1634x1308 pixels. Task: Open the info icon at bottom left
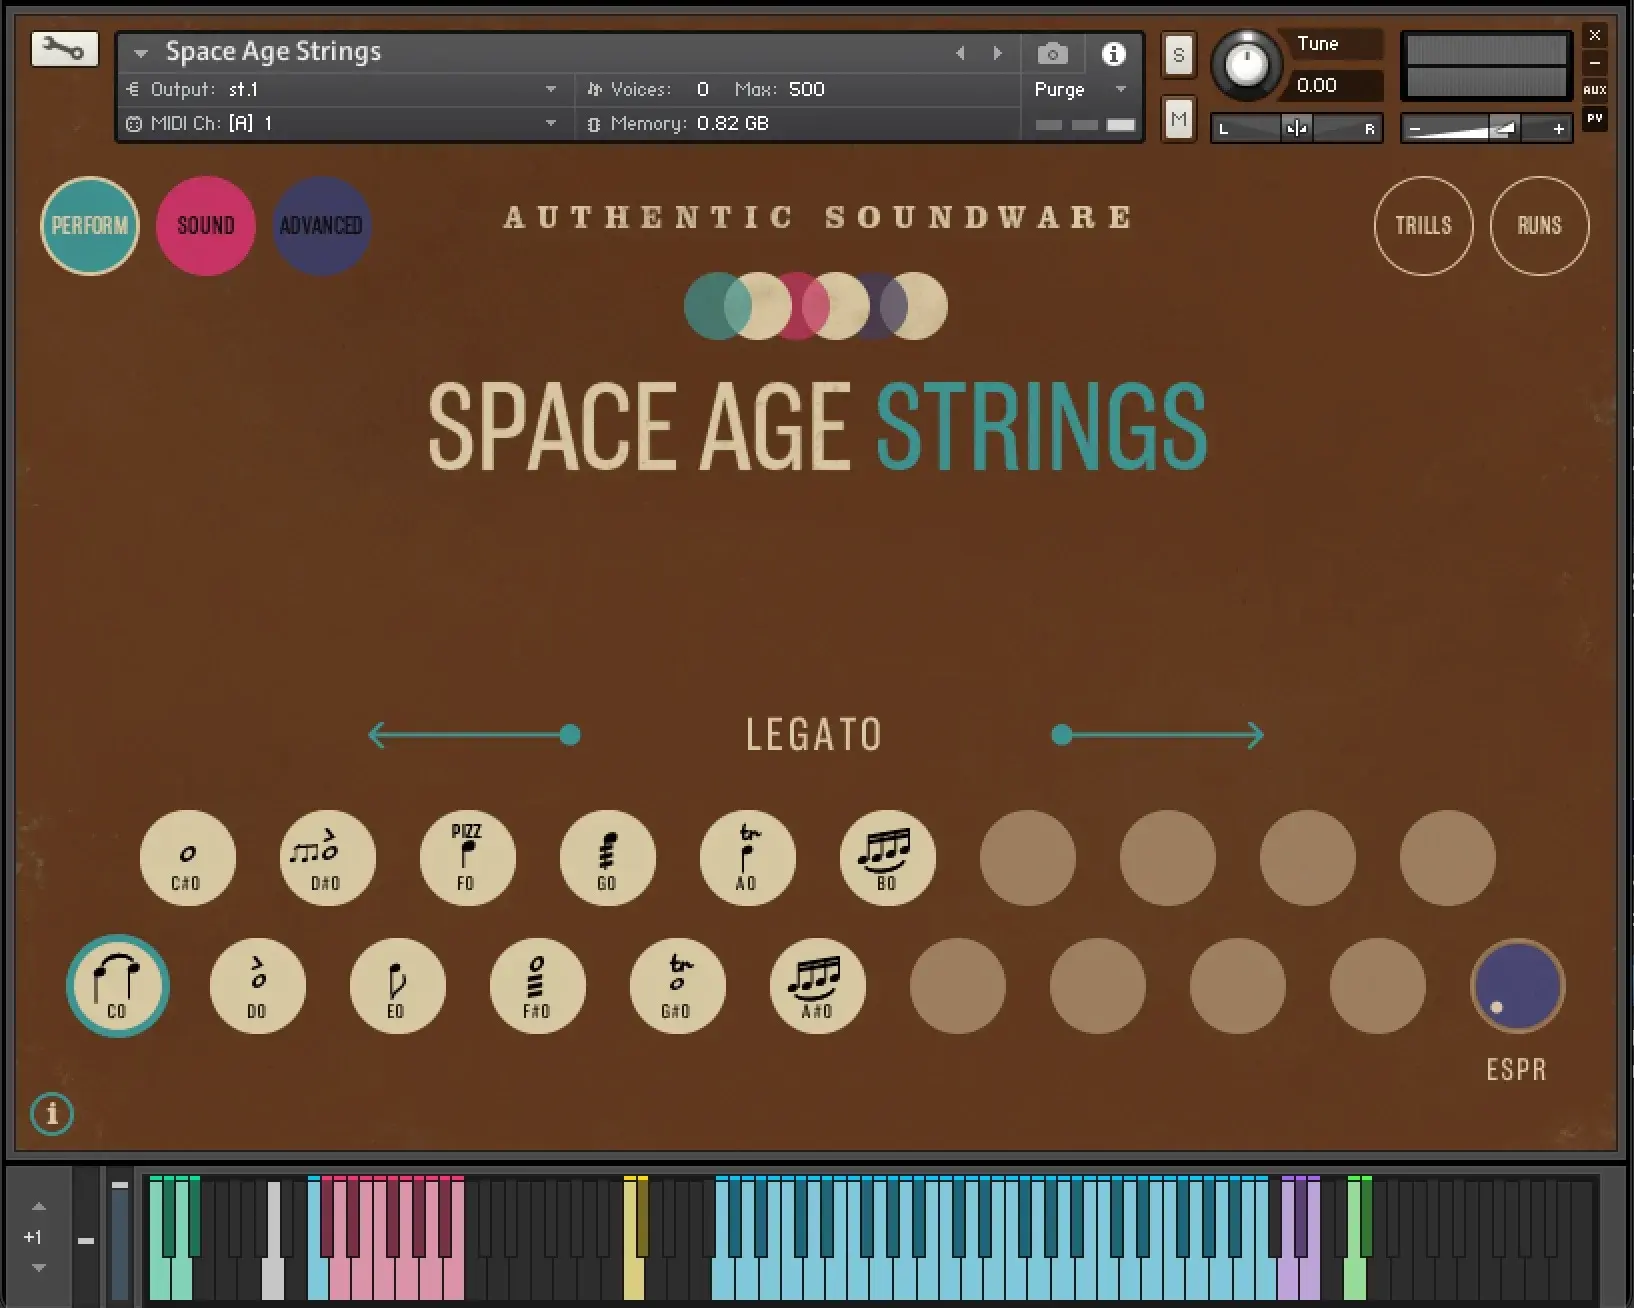point(52,1114)
